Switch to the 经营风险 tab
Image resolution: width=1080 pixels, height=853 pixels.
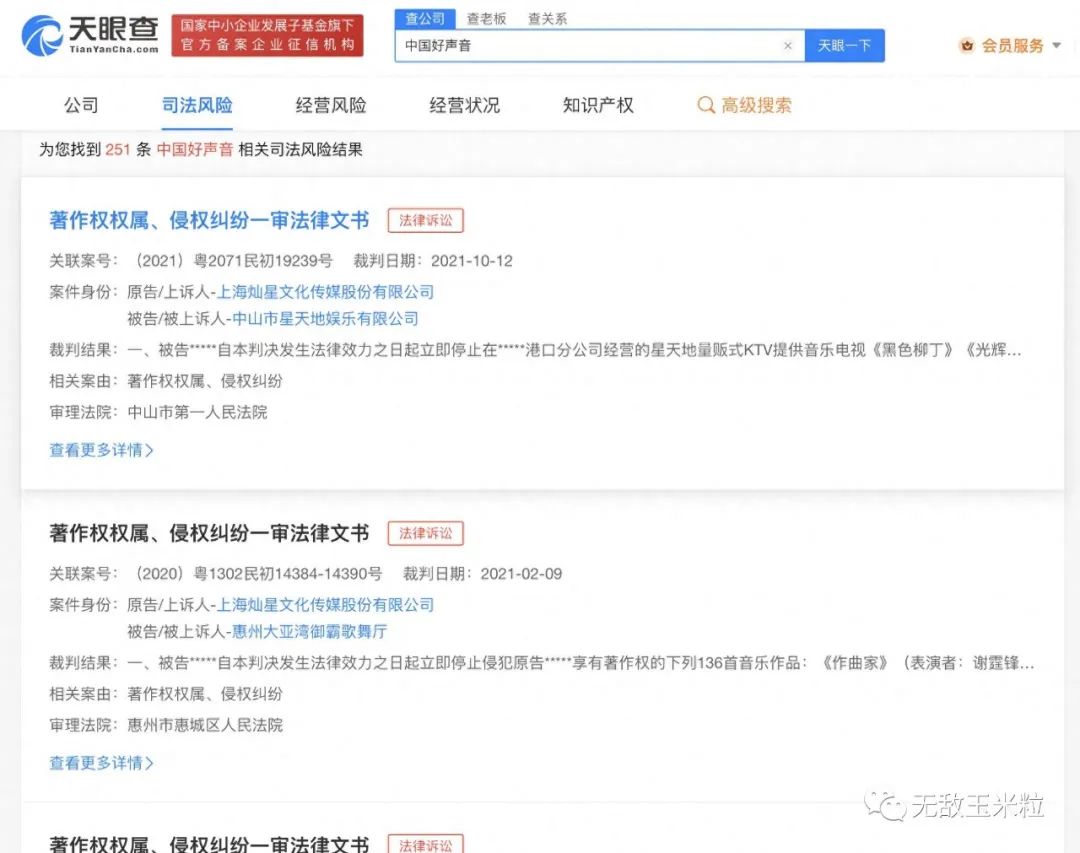point(331,105)
